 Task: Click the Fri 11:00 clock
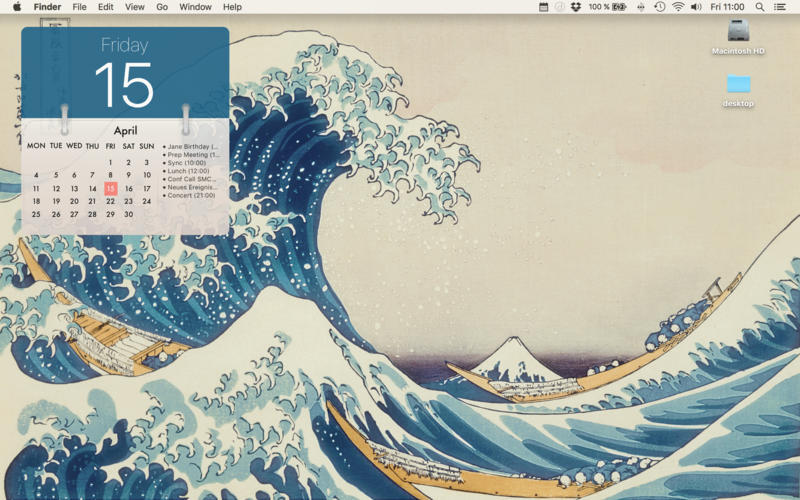pyautogui.click(x=728, y=7)
